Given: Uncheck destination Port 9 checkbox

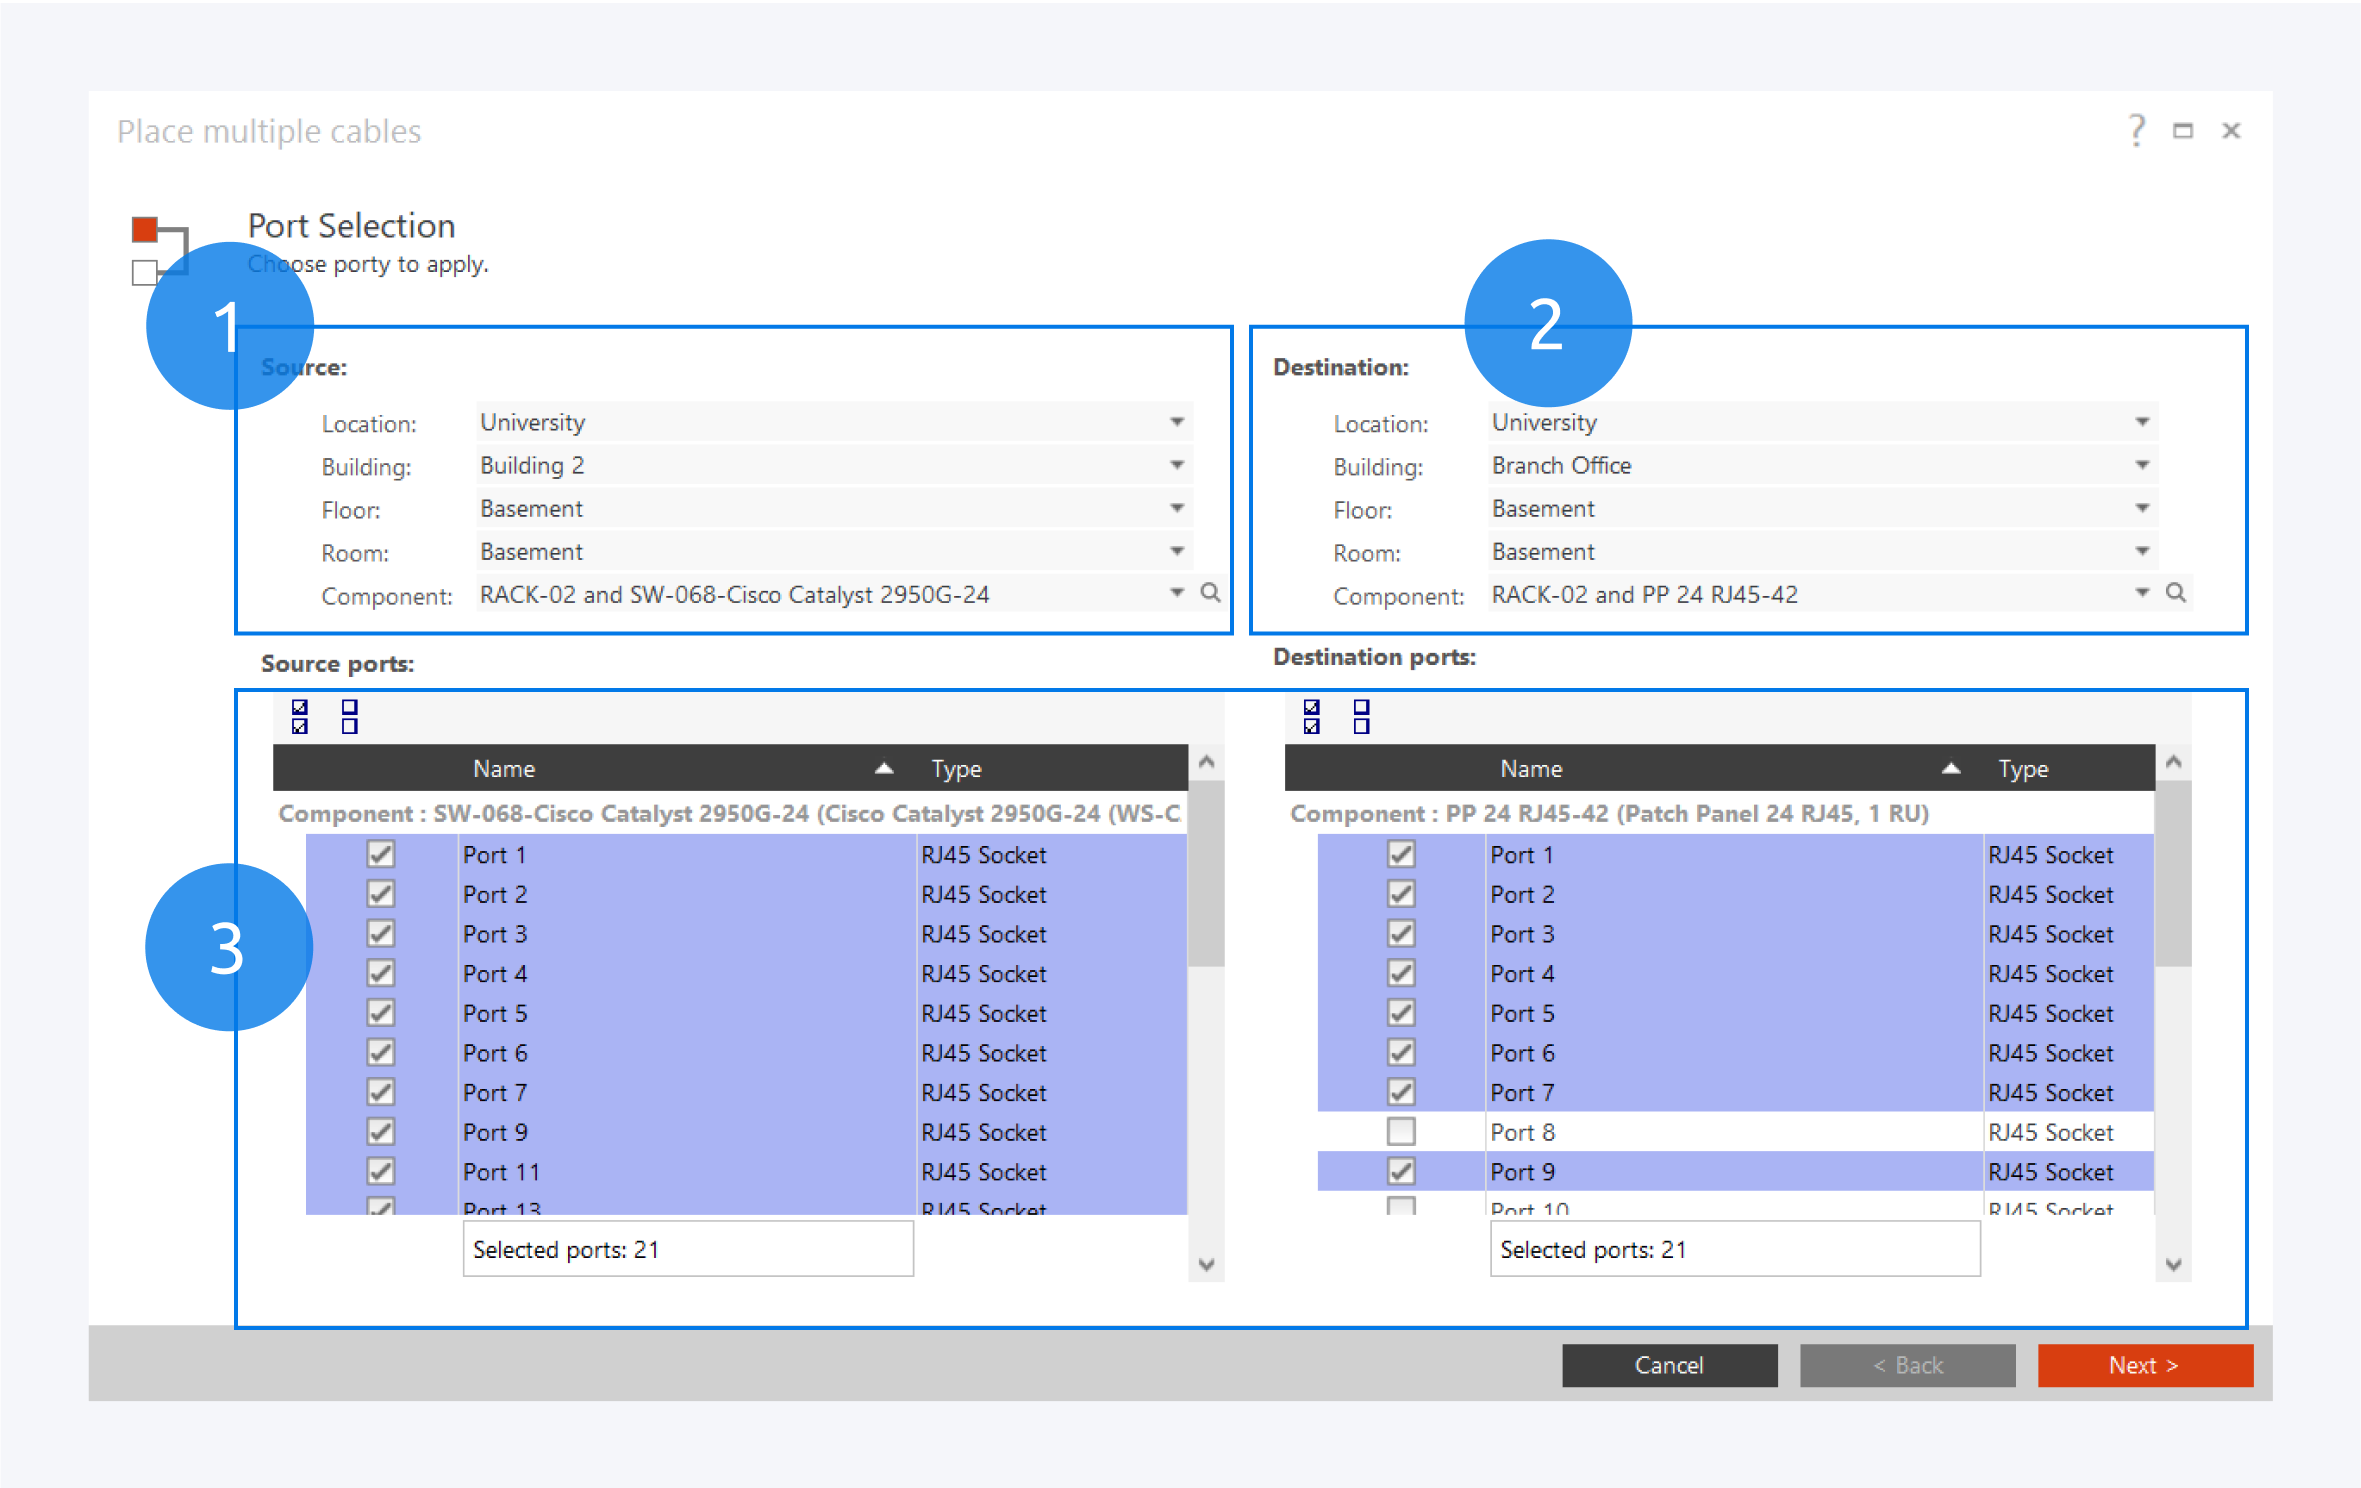Looking at the screenshot, I should click(1401, 1171).
